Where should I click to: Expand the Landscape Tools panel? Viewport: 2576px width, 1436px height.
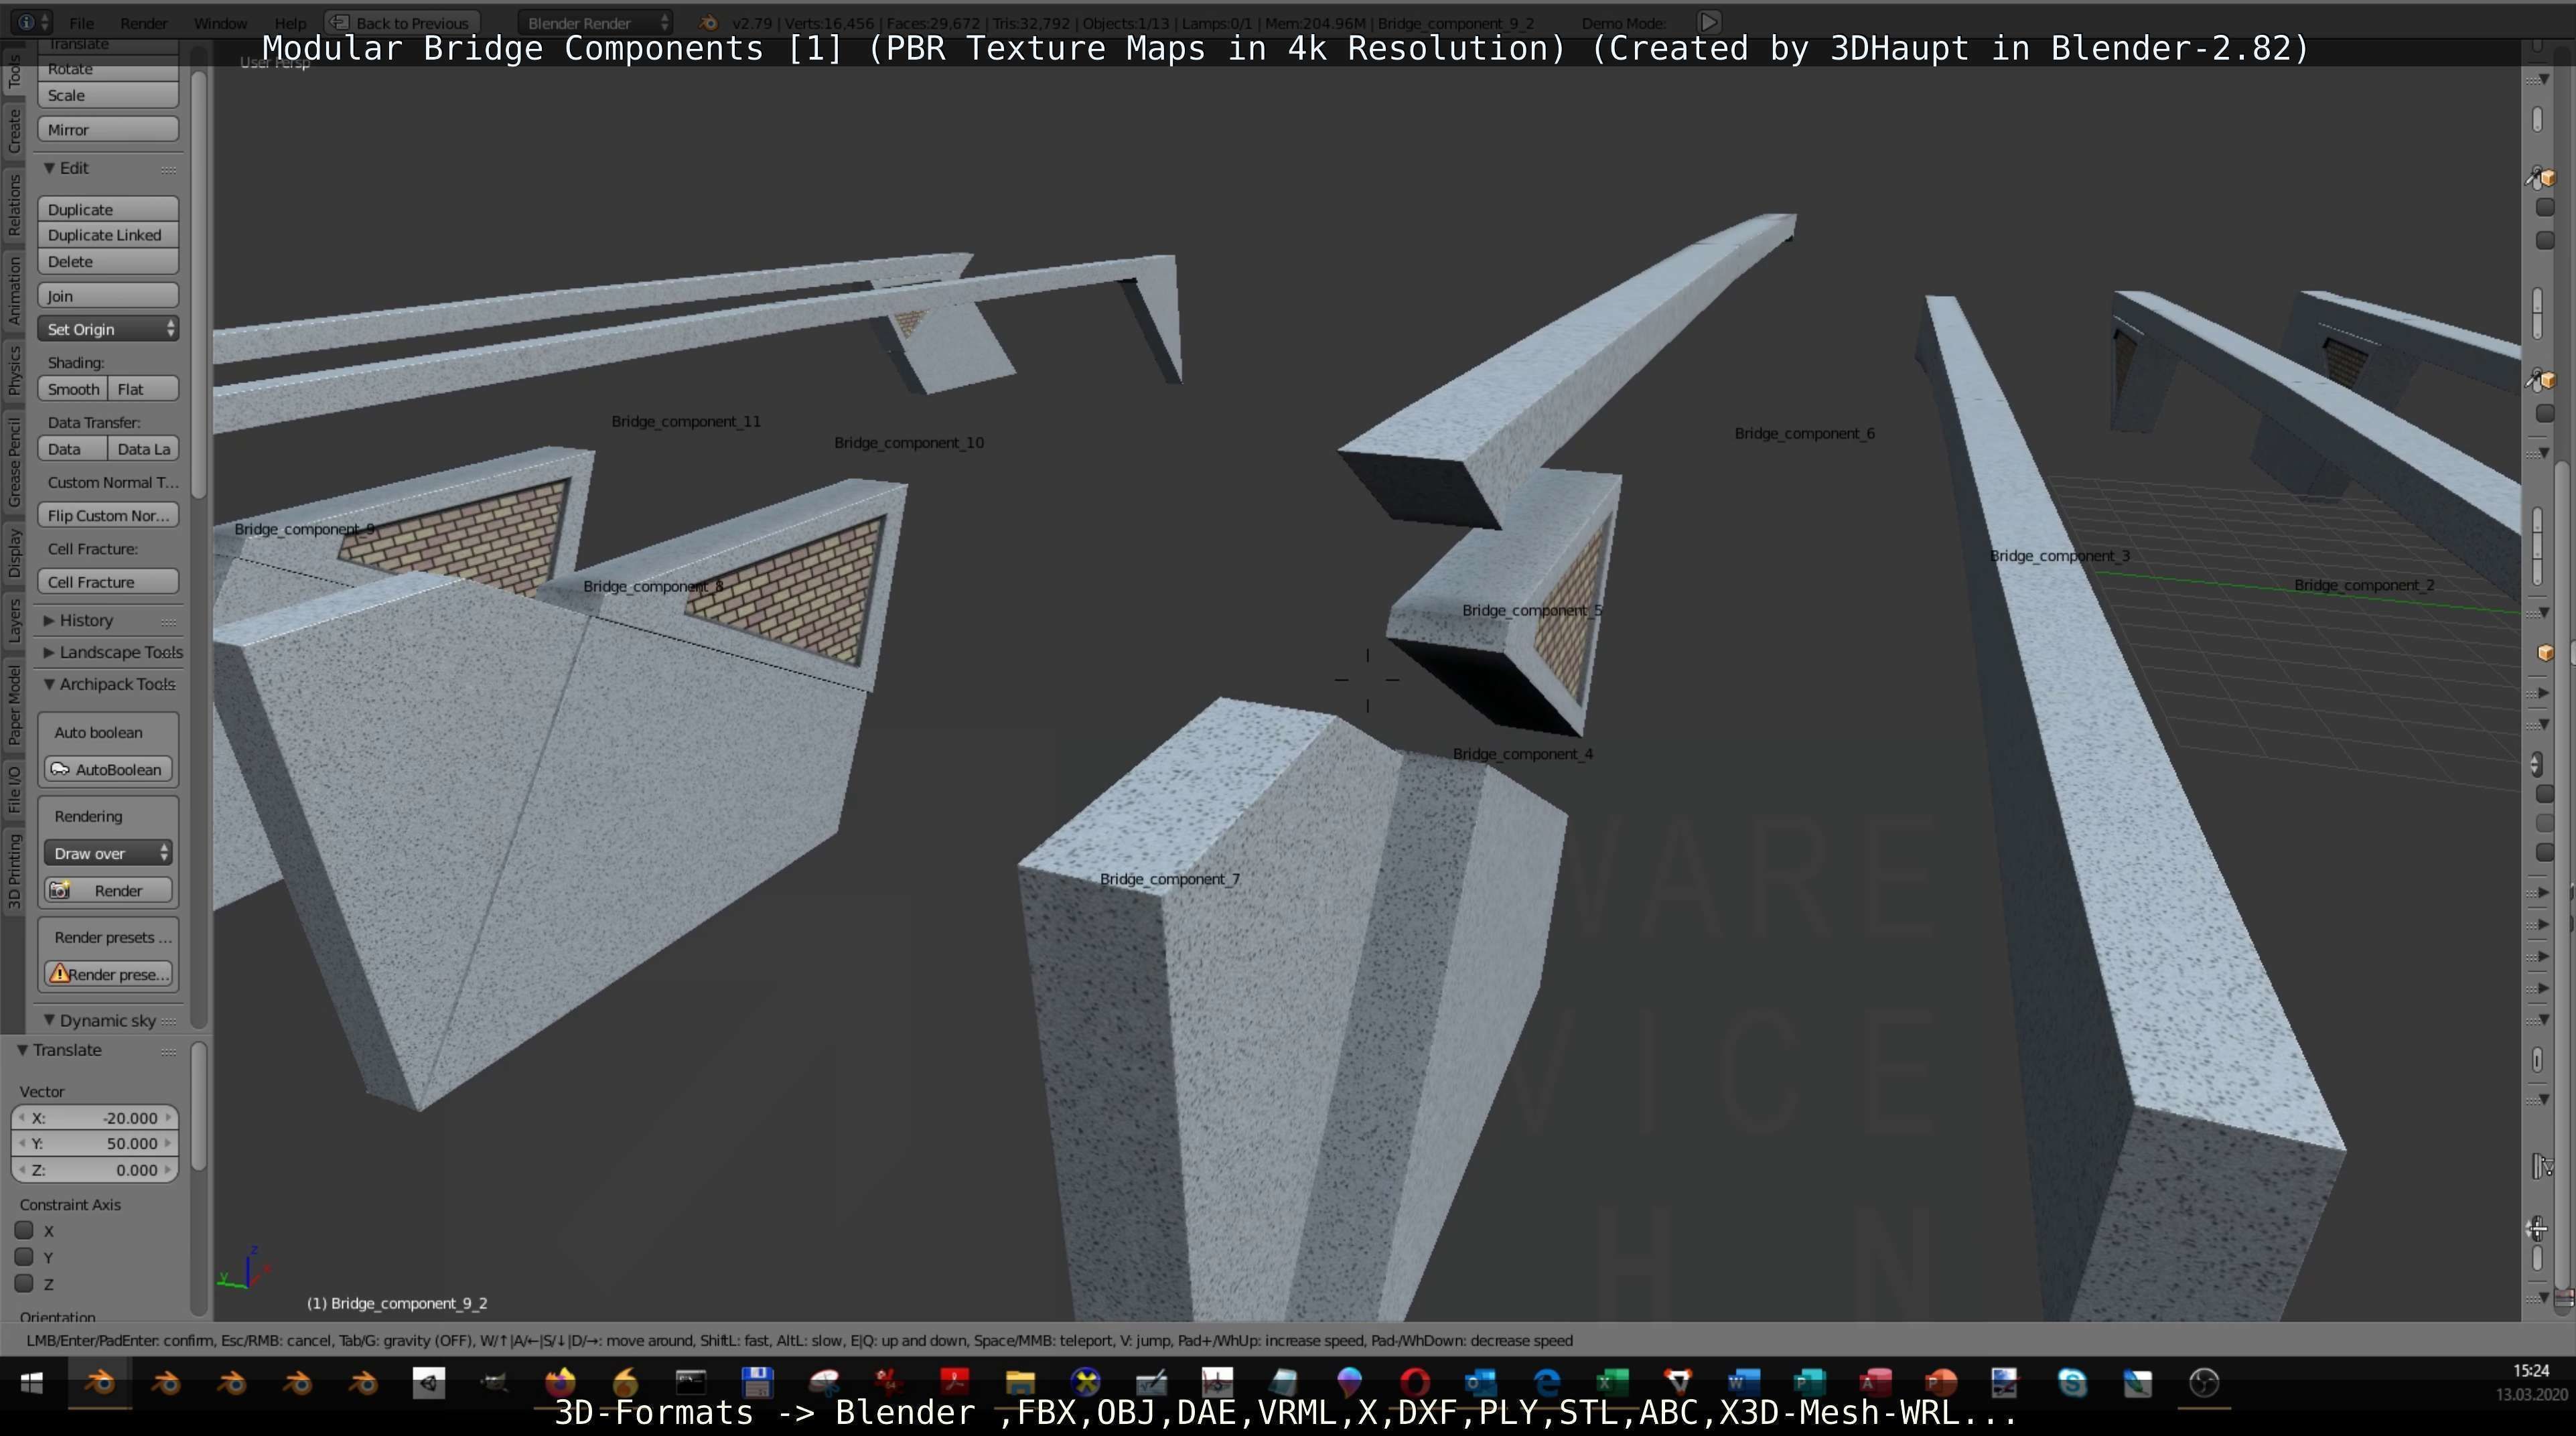point(48,652)
